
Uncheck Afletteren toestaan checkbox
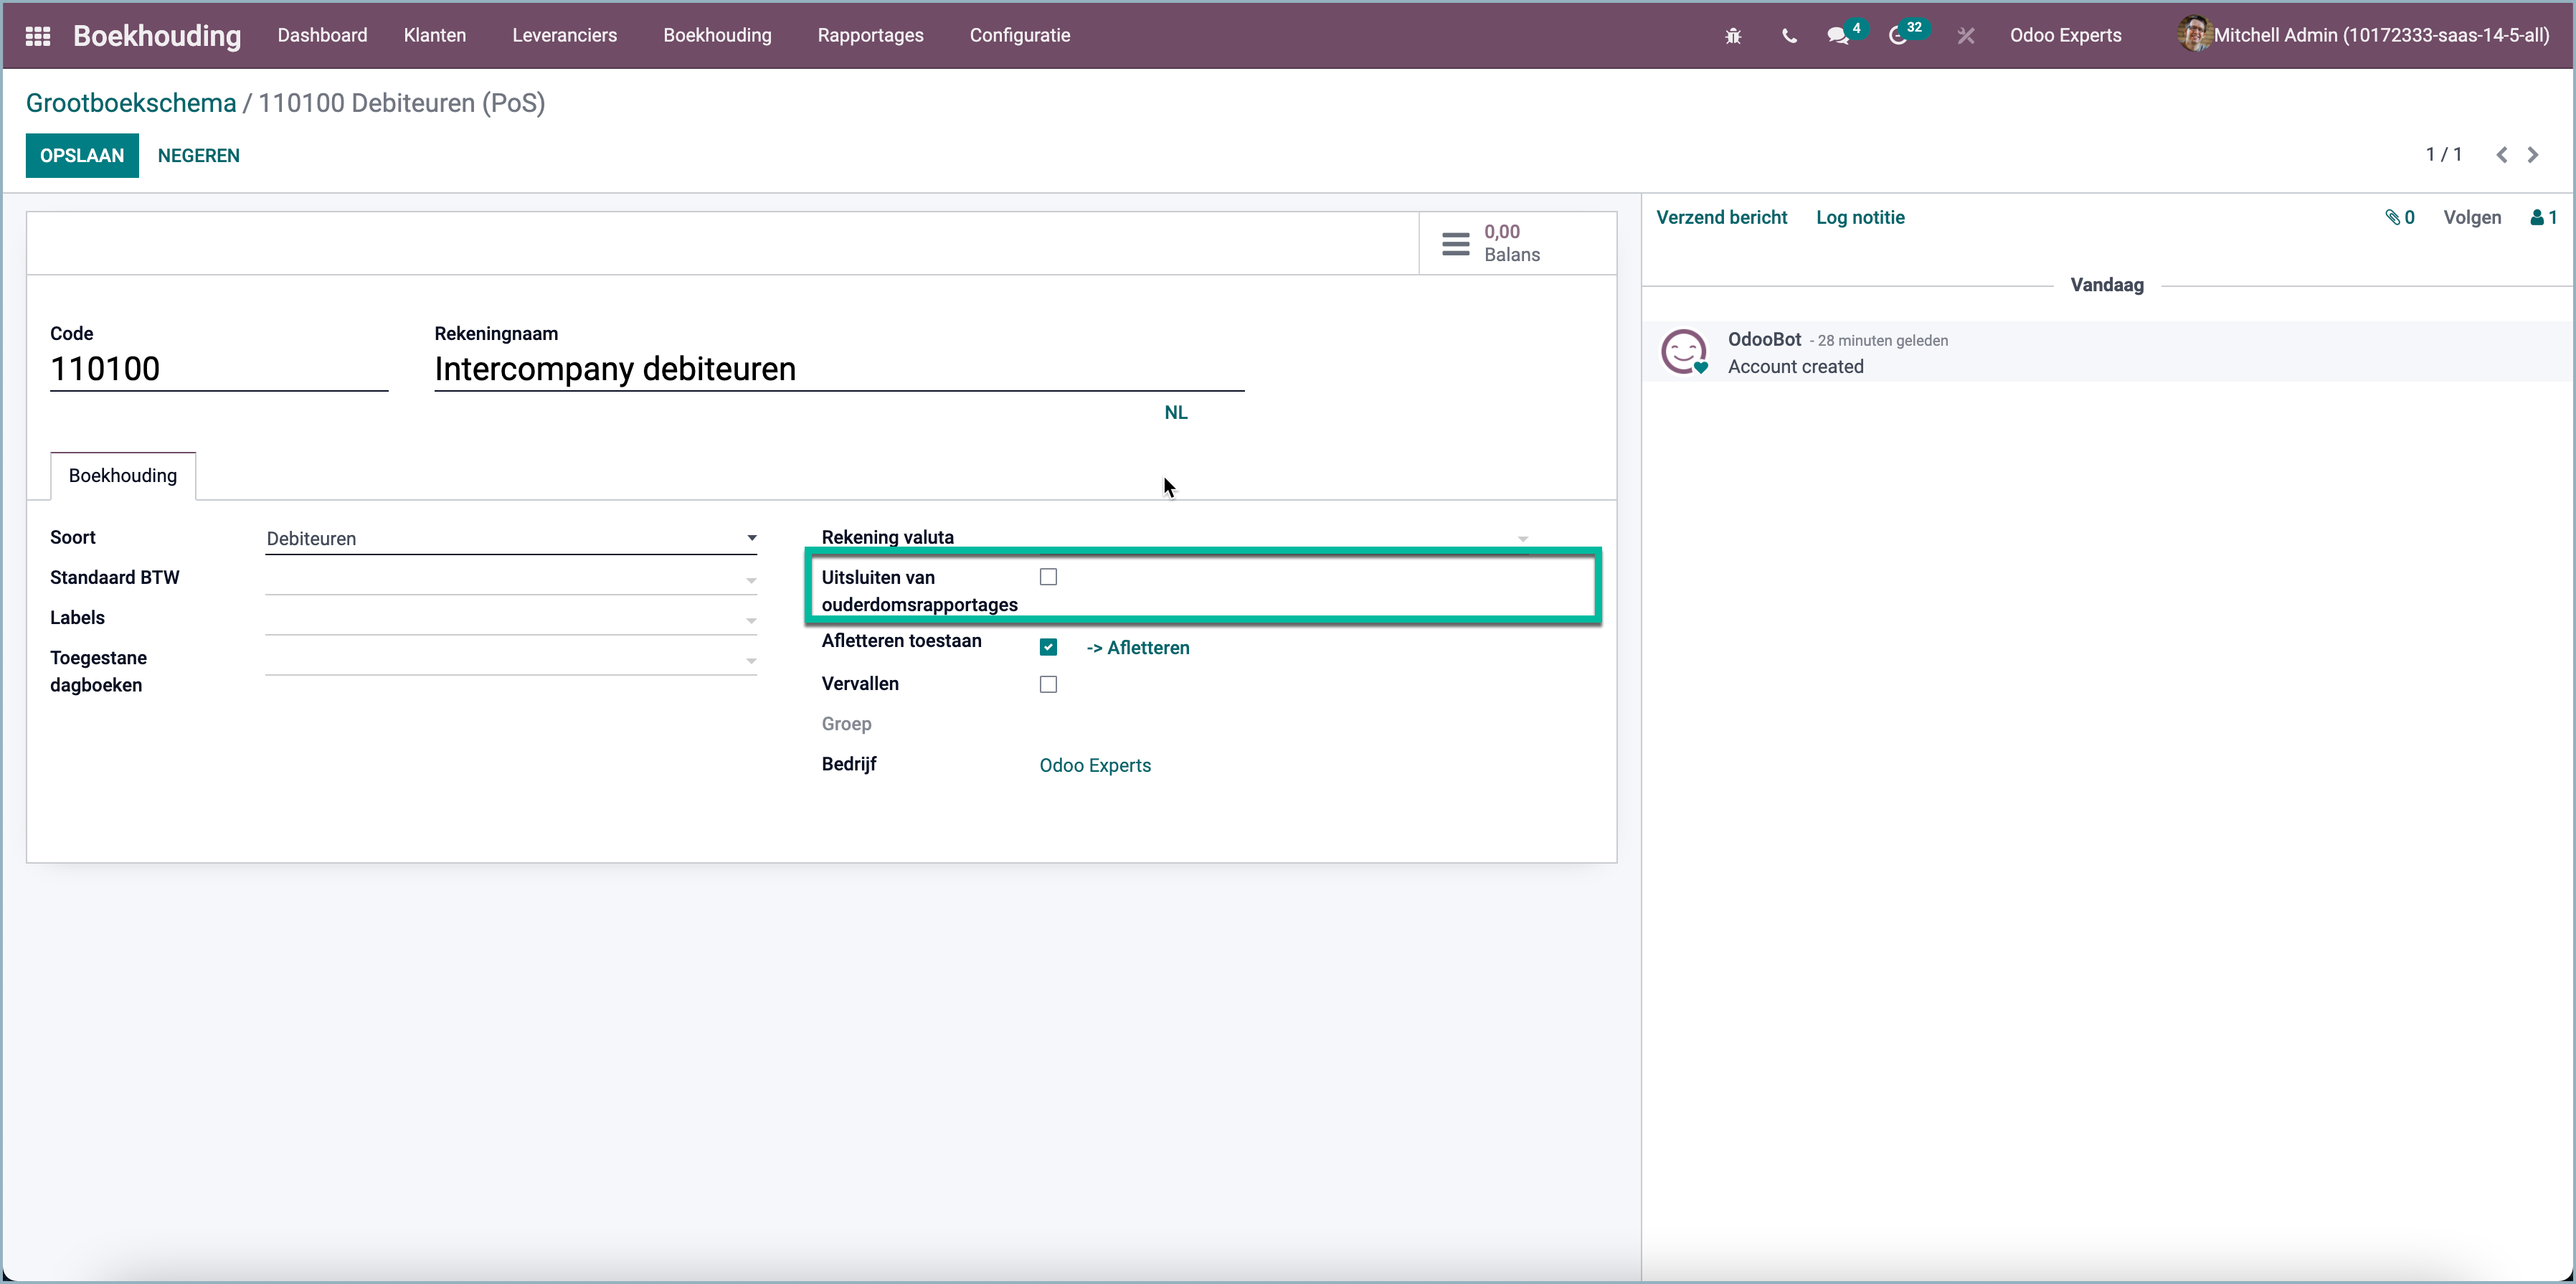[x=1048, y=647]
